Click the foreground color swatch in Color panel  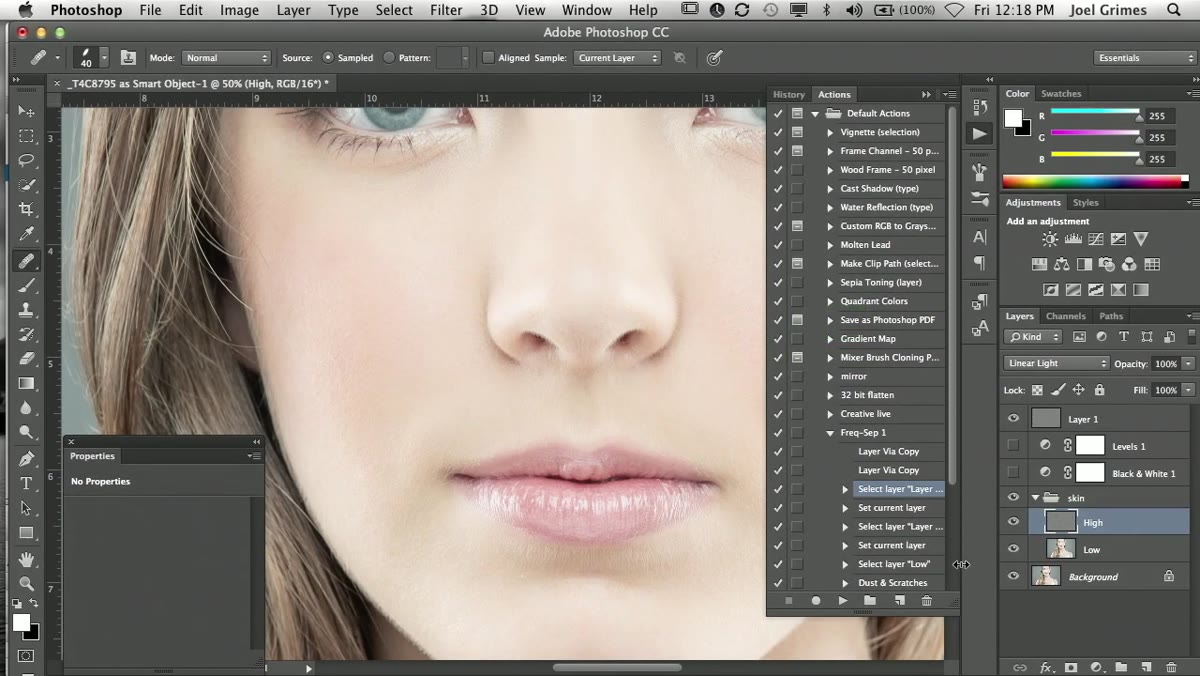(1012, 119)
